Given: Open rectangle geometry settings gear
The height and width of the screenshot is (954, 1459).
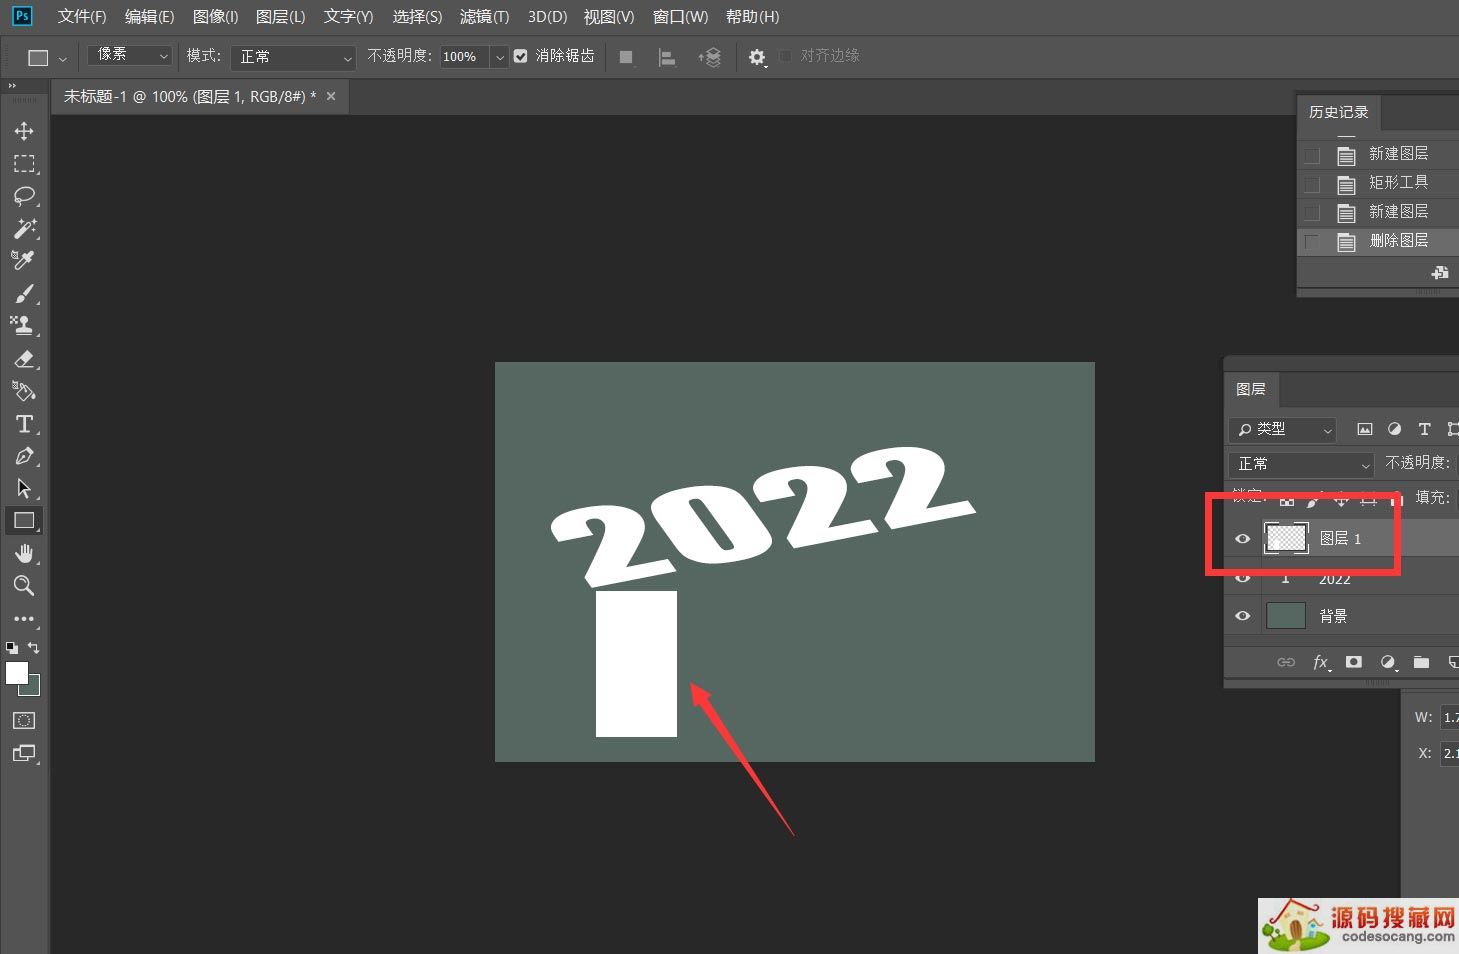Looking at the screenshot, I should (757, 57).
